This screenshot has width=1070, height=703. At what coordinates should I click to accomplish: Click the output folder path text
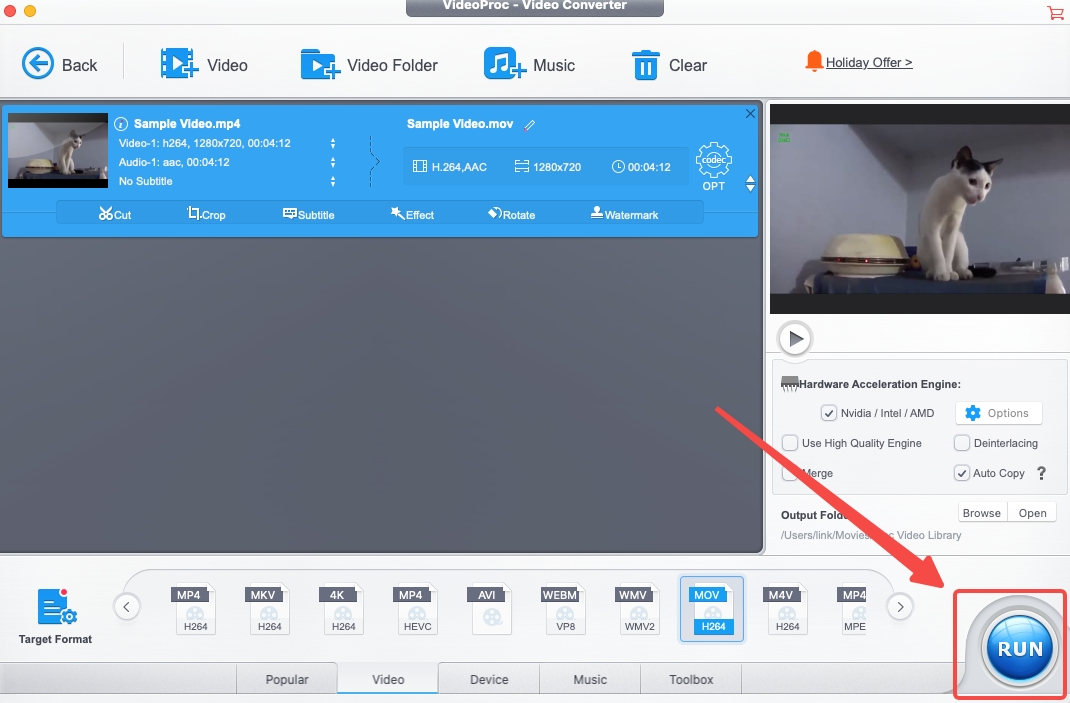tap(871, 535)
